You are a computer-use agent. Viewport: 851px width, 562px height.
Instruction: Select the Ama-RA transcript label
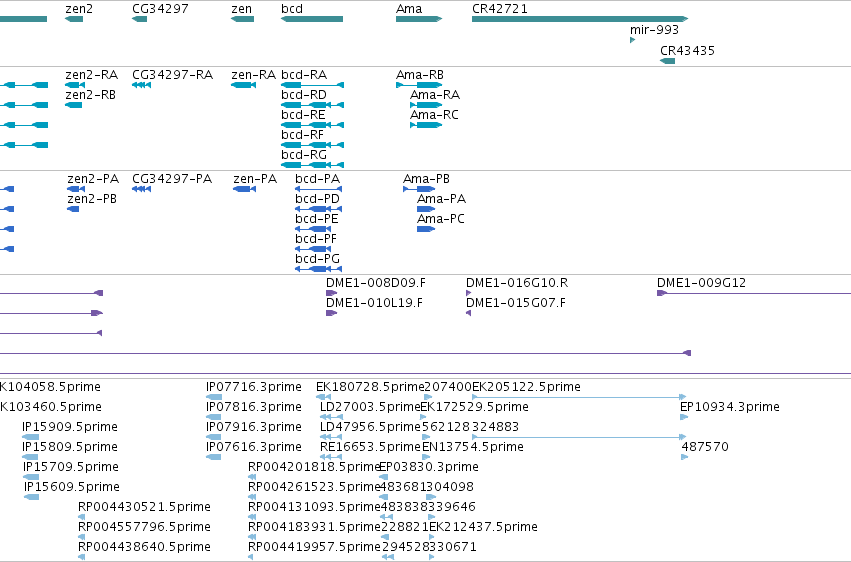click(x=435, y=94)
